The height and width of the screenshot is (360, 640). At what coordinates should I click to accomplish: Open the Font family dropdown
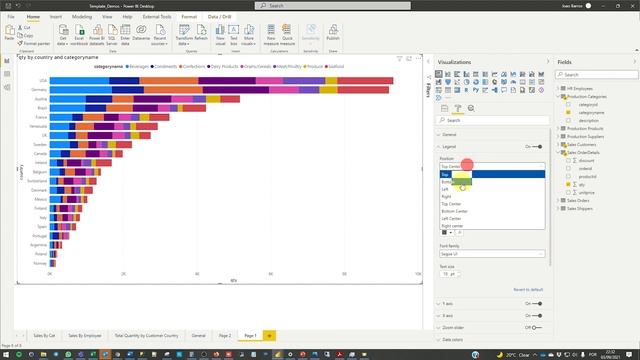point(492,254)
